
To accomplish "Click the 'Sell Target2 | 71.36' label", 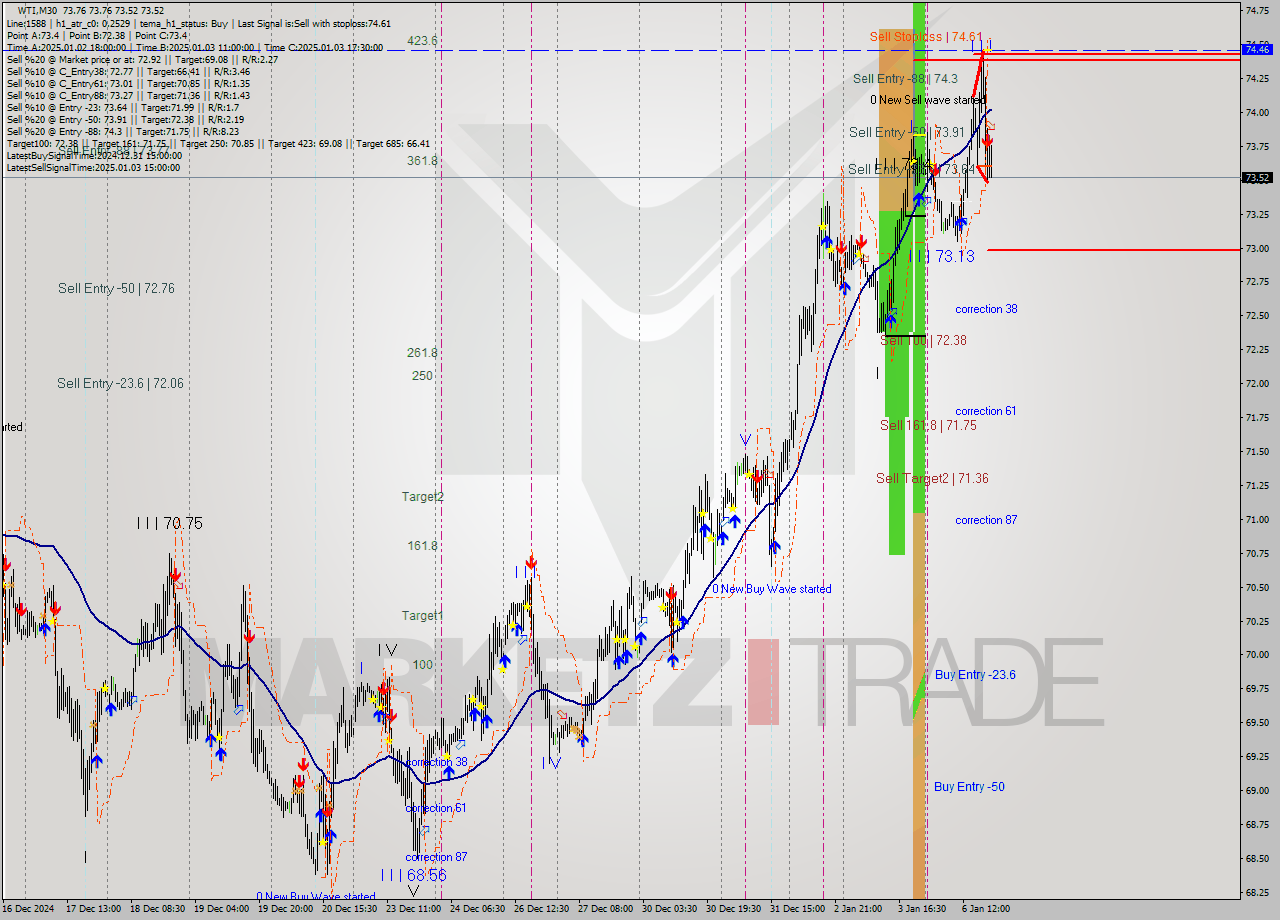I will (932, 478).
